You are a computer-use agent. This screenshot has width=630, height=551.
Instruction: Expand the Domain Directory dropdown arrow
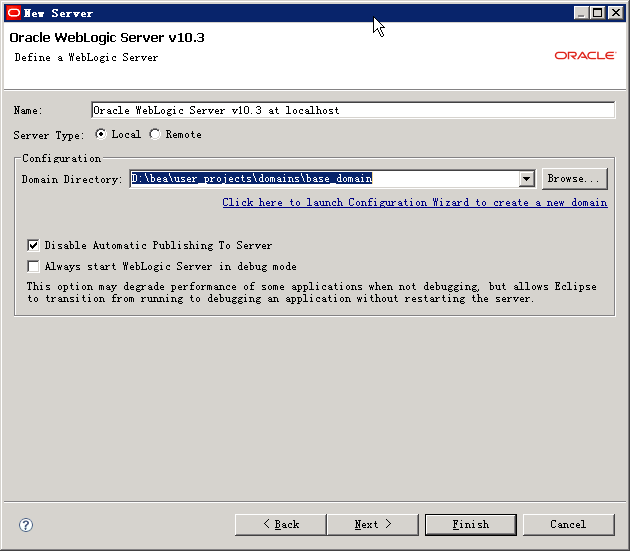[x=526, y=178]
